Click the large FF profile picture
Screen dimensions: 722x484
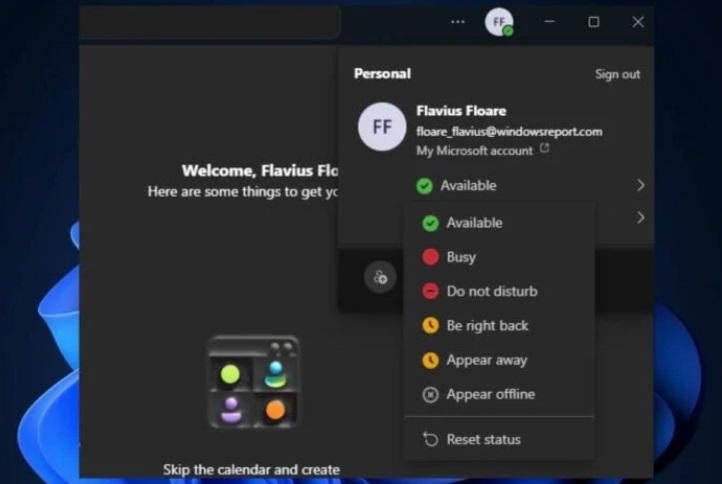pyautogui.click(x=382, y=127)
